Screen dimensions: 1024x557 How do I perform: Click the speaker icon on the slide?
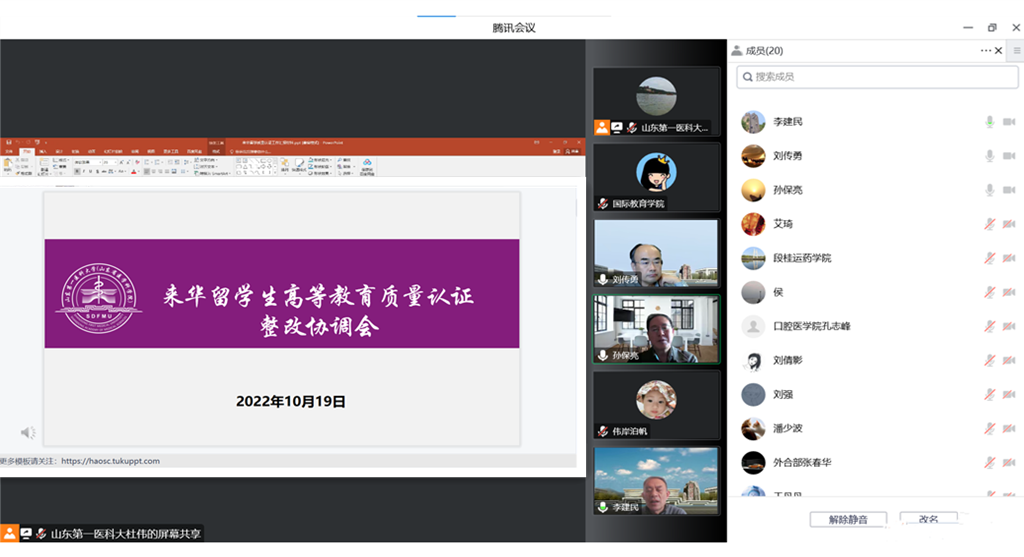[x=28, y=432]
